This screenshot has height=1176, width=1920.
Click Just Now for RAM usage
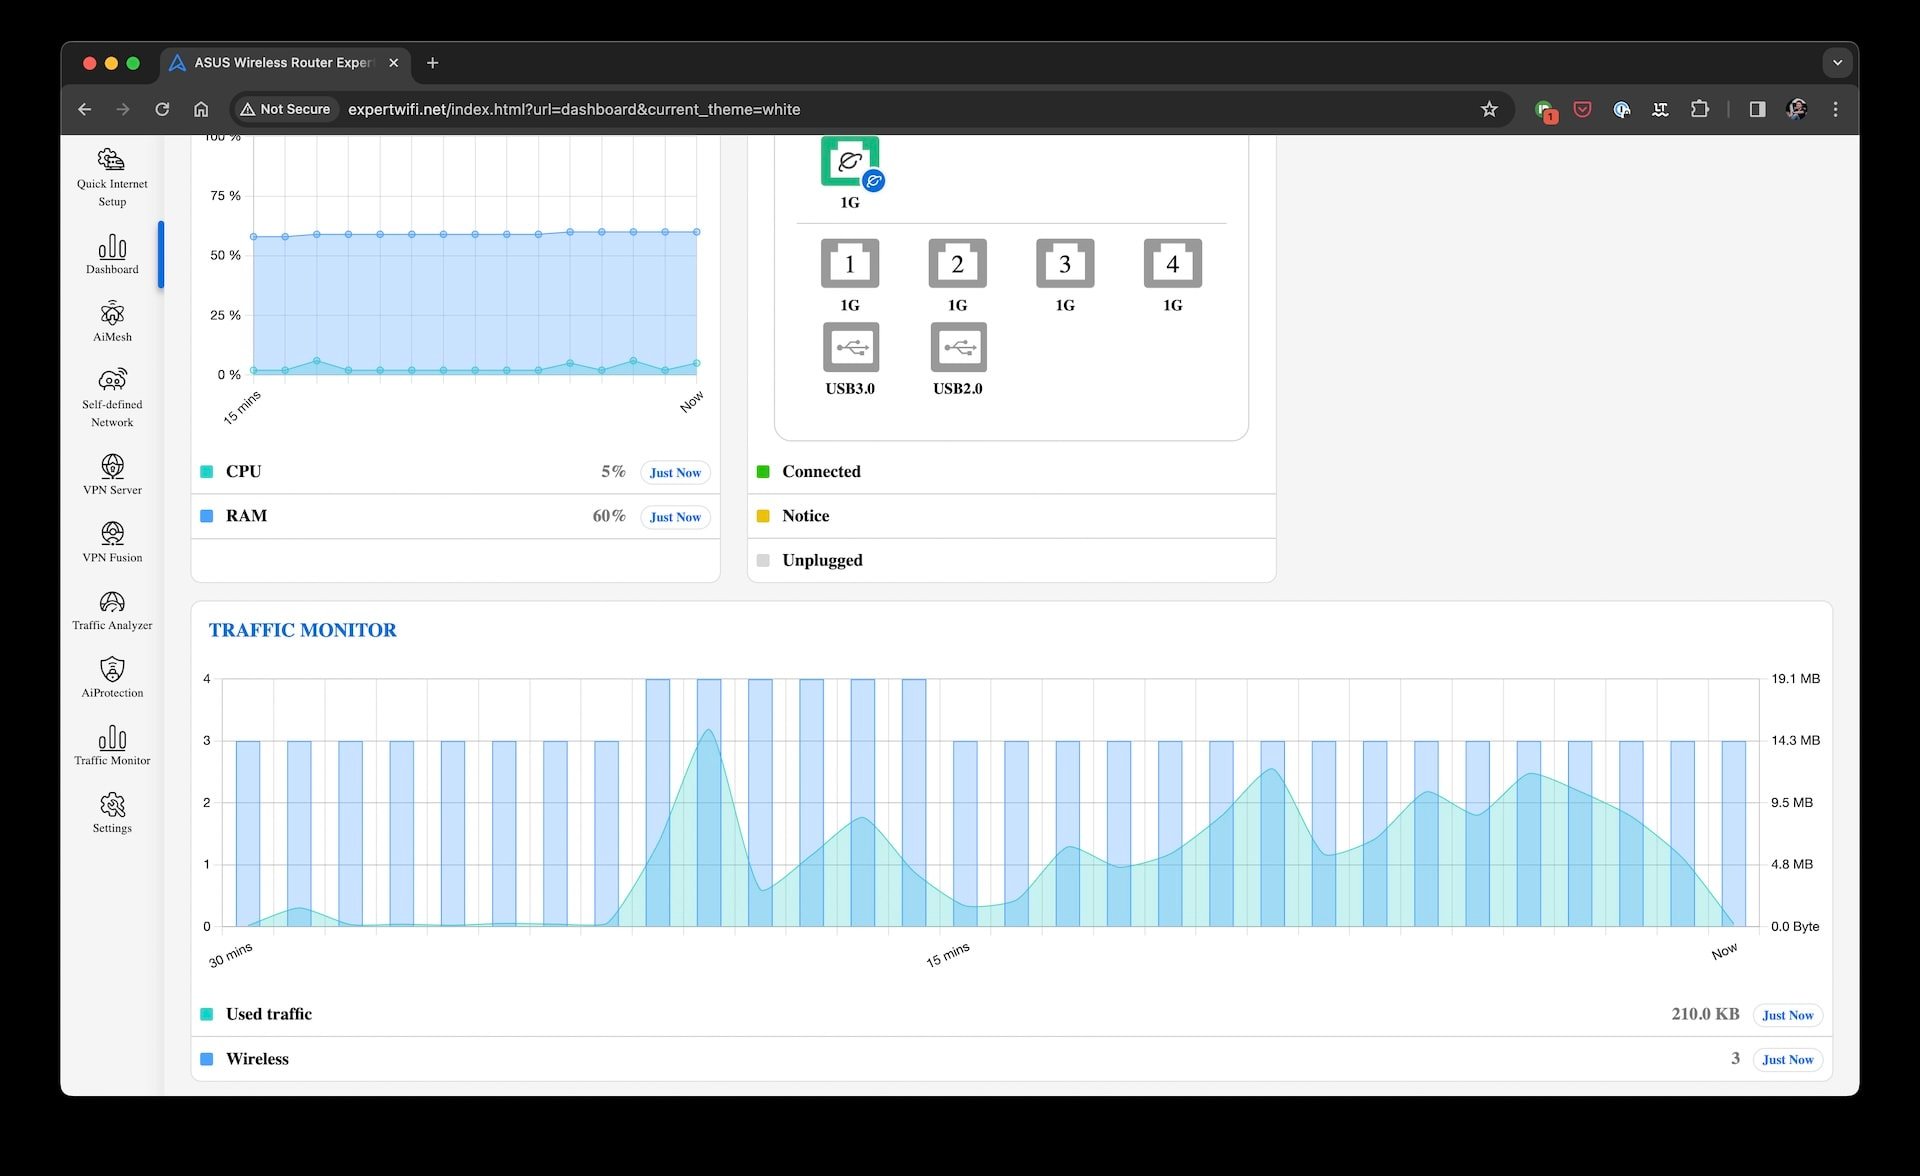coord(673,517)
